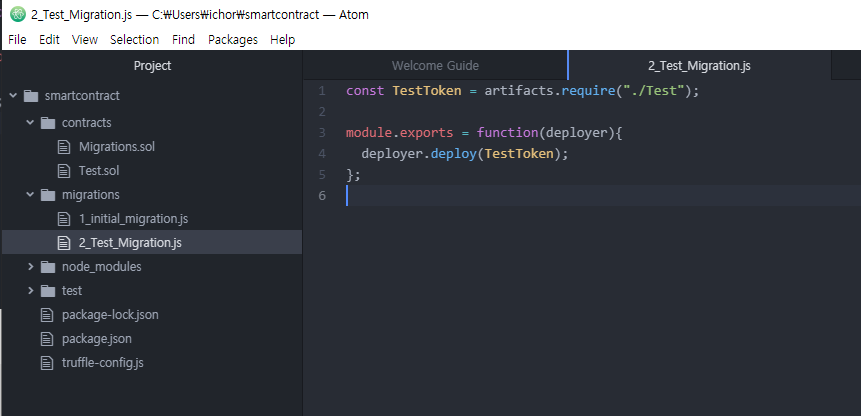Click TestToken argument on line 4

click(519, 154)
